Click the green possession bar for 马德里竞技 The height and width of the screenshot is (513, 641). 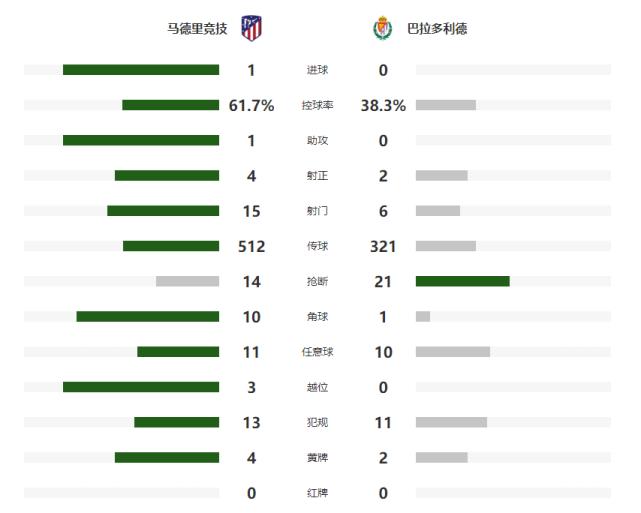coord(170,105)
